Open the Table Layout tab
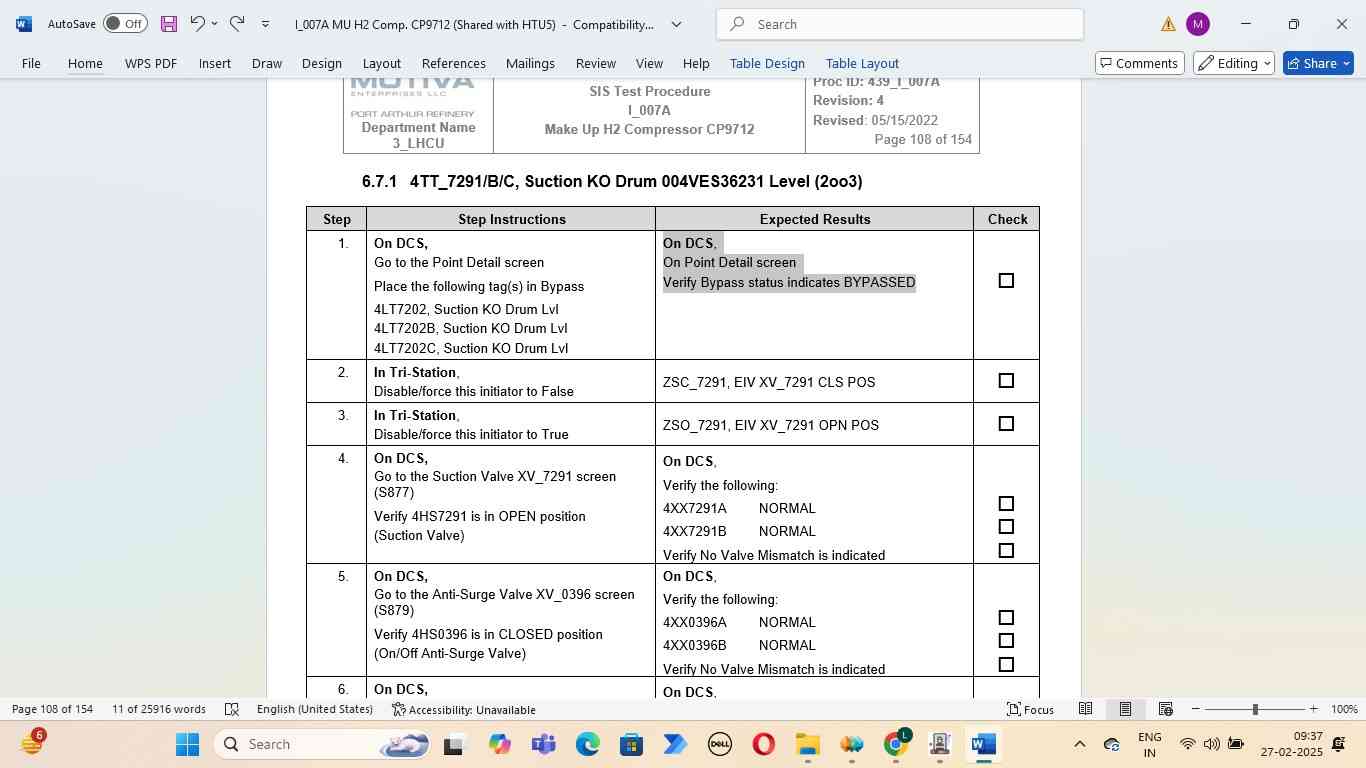The height and width of the screenshot is (768, 1366). (x=862, y=63)
